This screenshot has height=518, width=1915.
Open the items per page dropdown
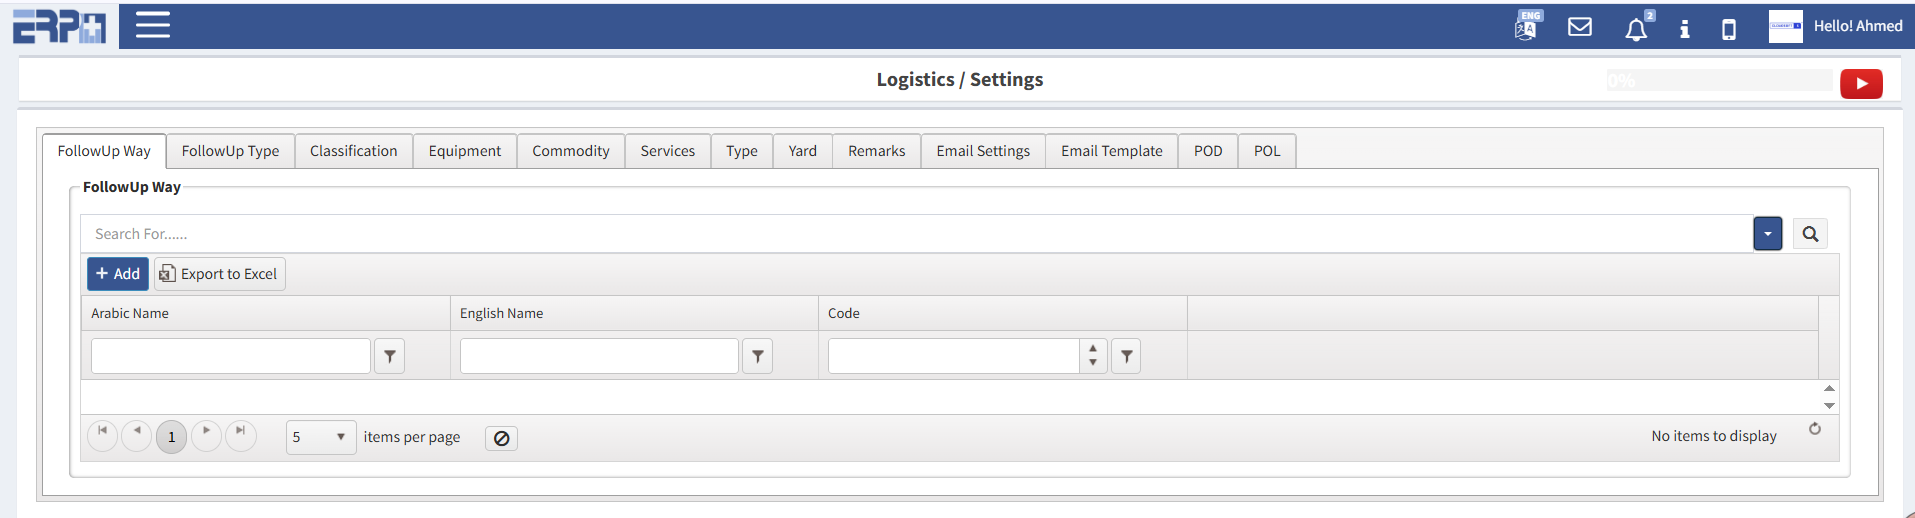click(x=320, y=437)
